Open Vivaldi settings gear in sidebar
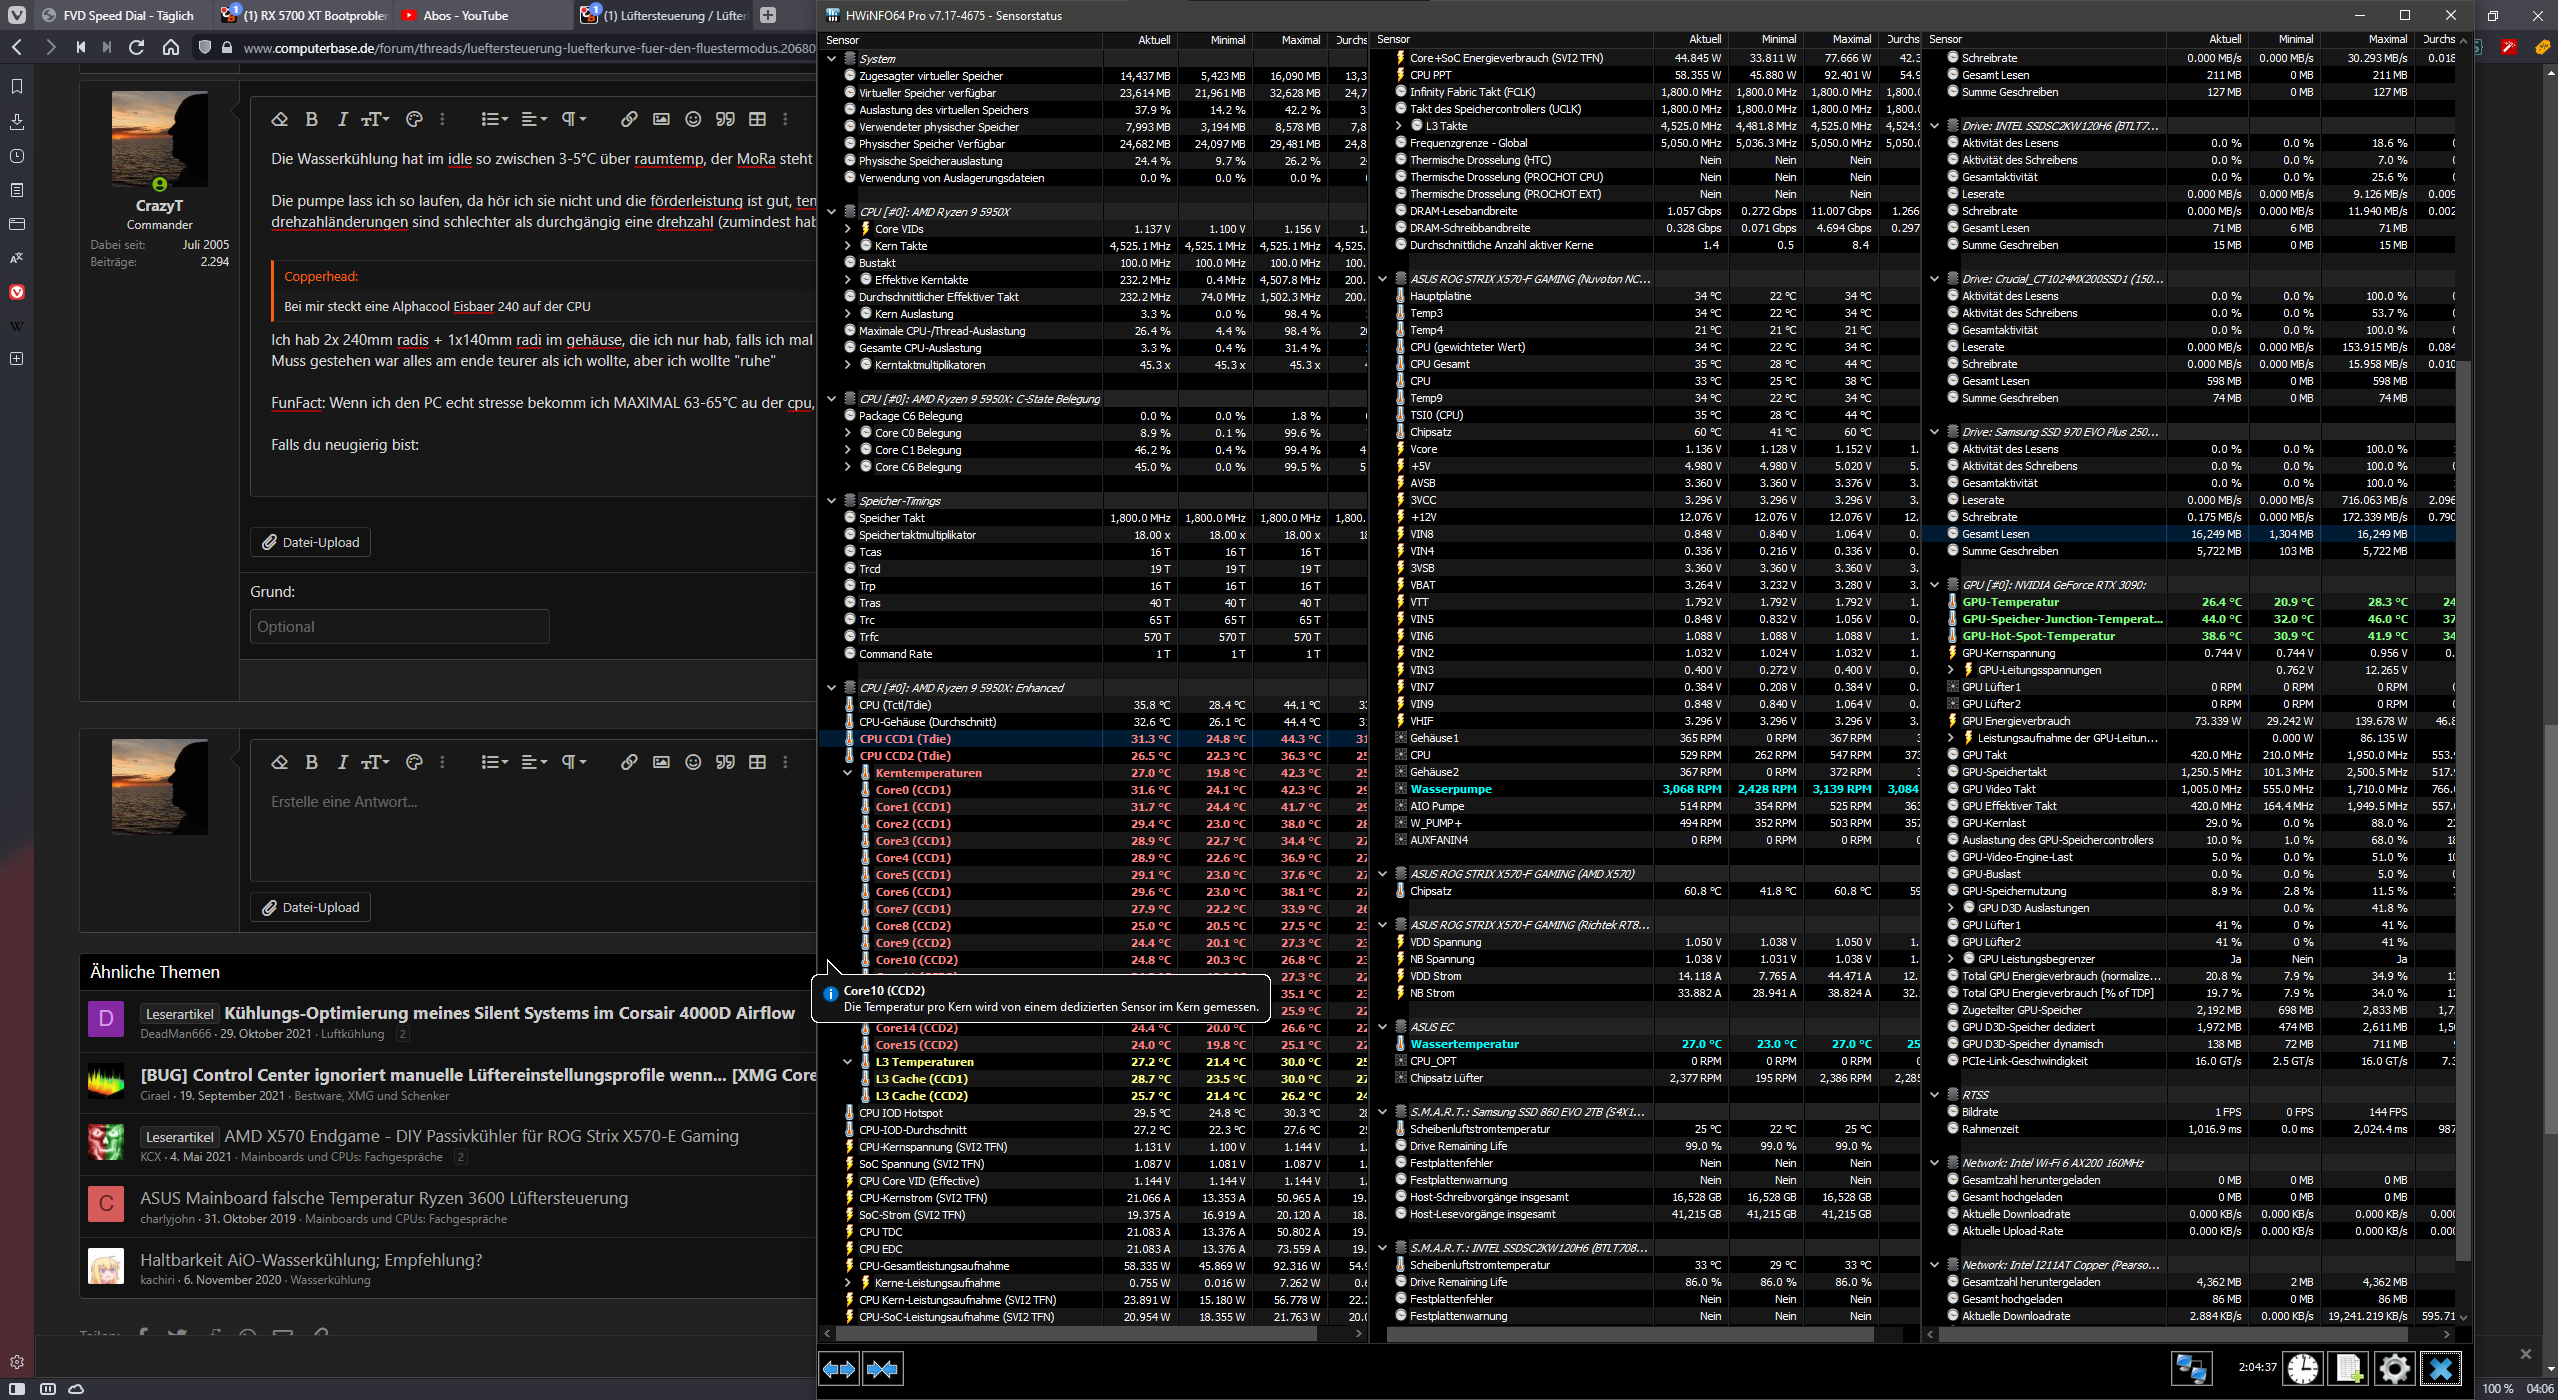The height and width of the screenshot is (1400, 2558). [17, 1362]
